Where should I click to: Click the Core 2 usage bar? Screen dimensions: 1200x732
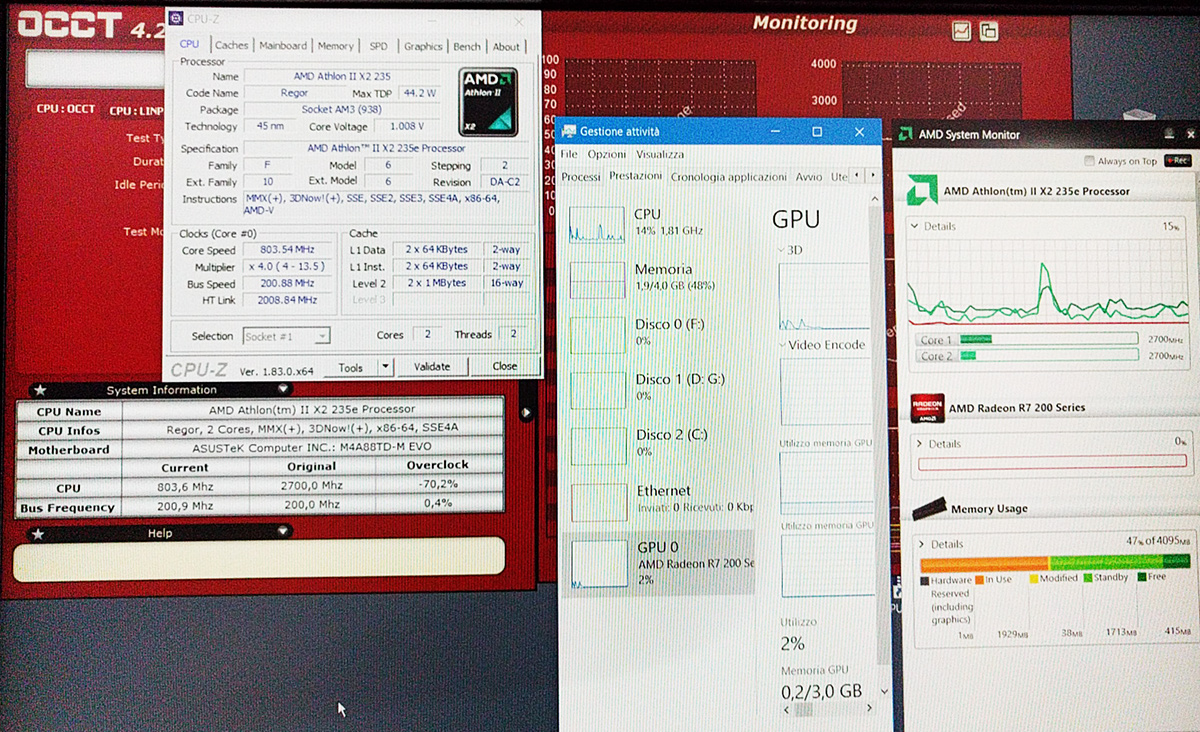pos(1048,355)
